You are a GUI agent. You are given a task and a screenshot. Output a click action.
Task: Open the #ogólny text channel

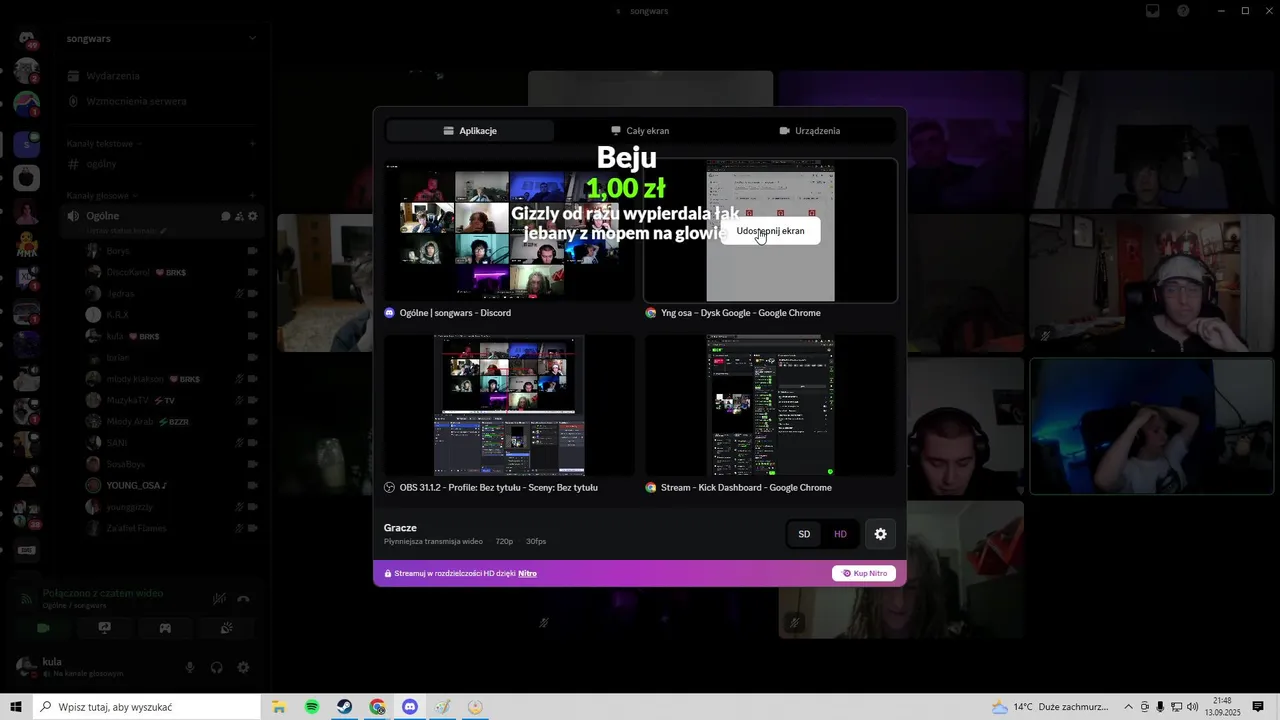click(162, 164)
